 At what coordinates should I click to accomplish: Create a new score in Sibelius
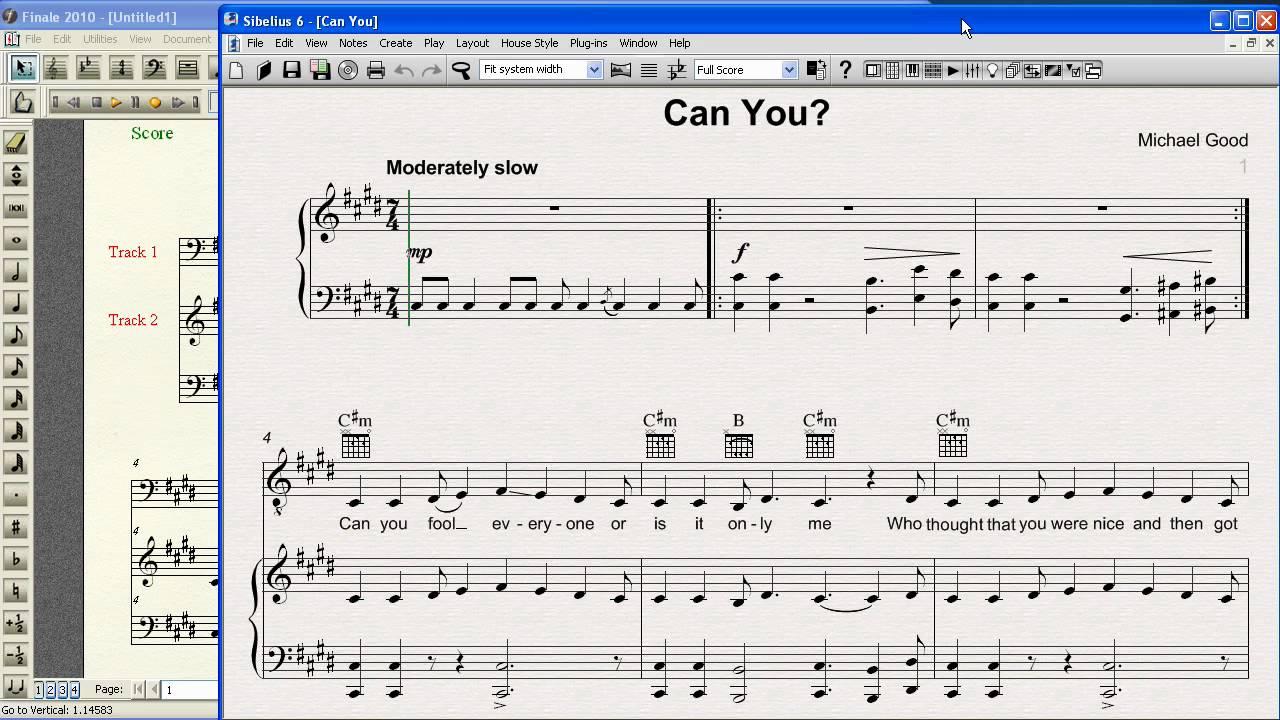(236, 70)
